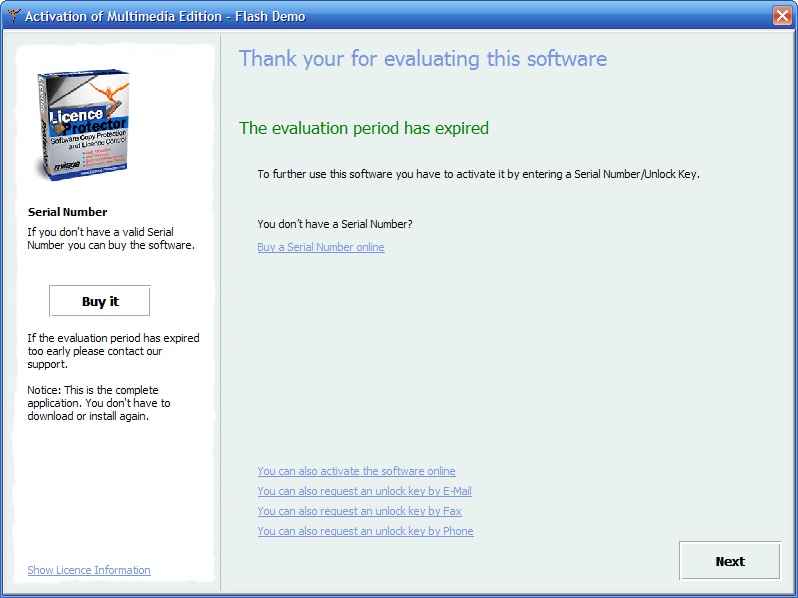Screen dimensions: 798x598
Task: Request an unlock key by Fax
Action: coord(359,511)
